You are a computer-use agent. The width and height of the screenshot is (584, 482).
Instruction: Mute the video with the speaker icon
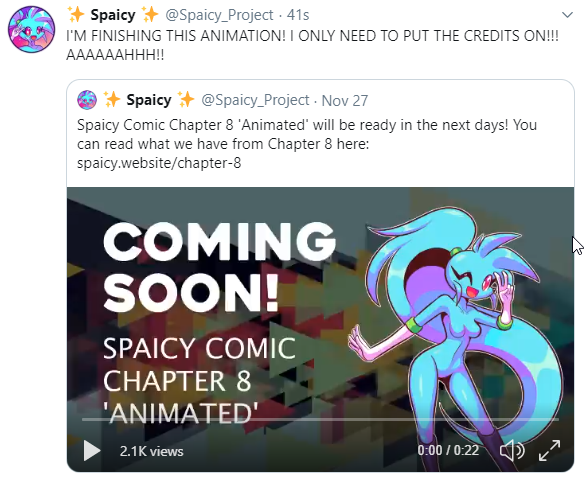tap(512, 450)
